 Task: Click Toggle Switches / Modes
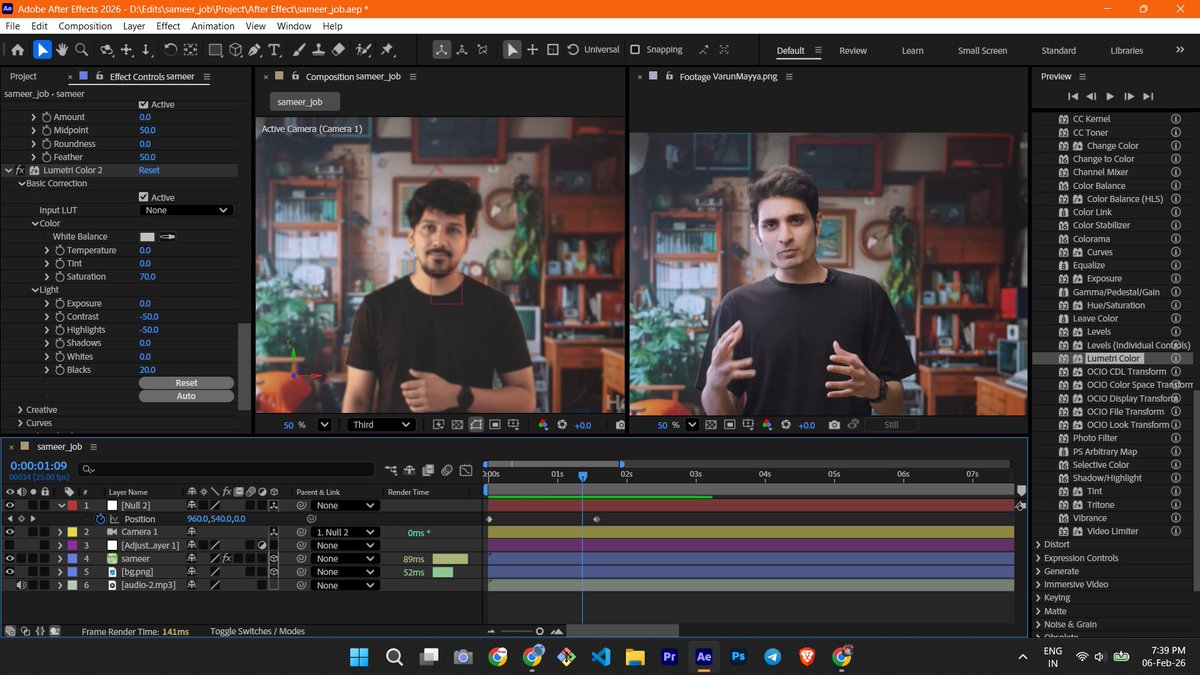[257, 631]
